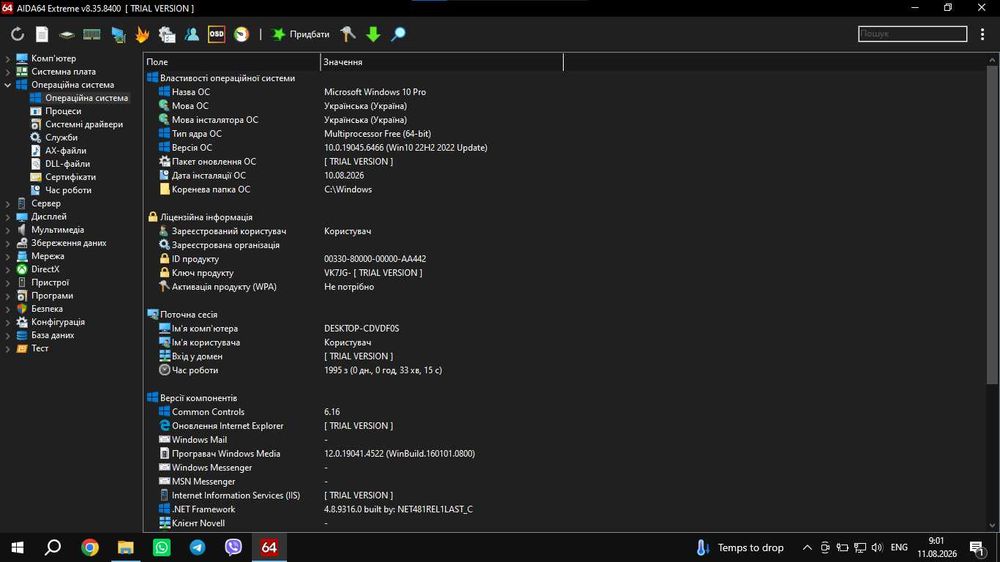
Task: Select Сертифікати in the tree
Action: click(70, 177)
